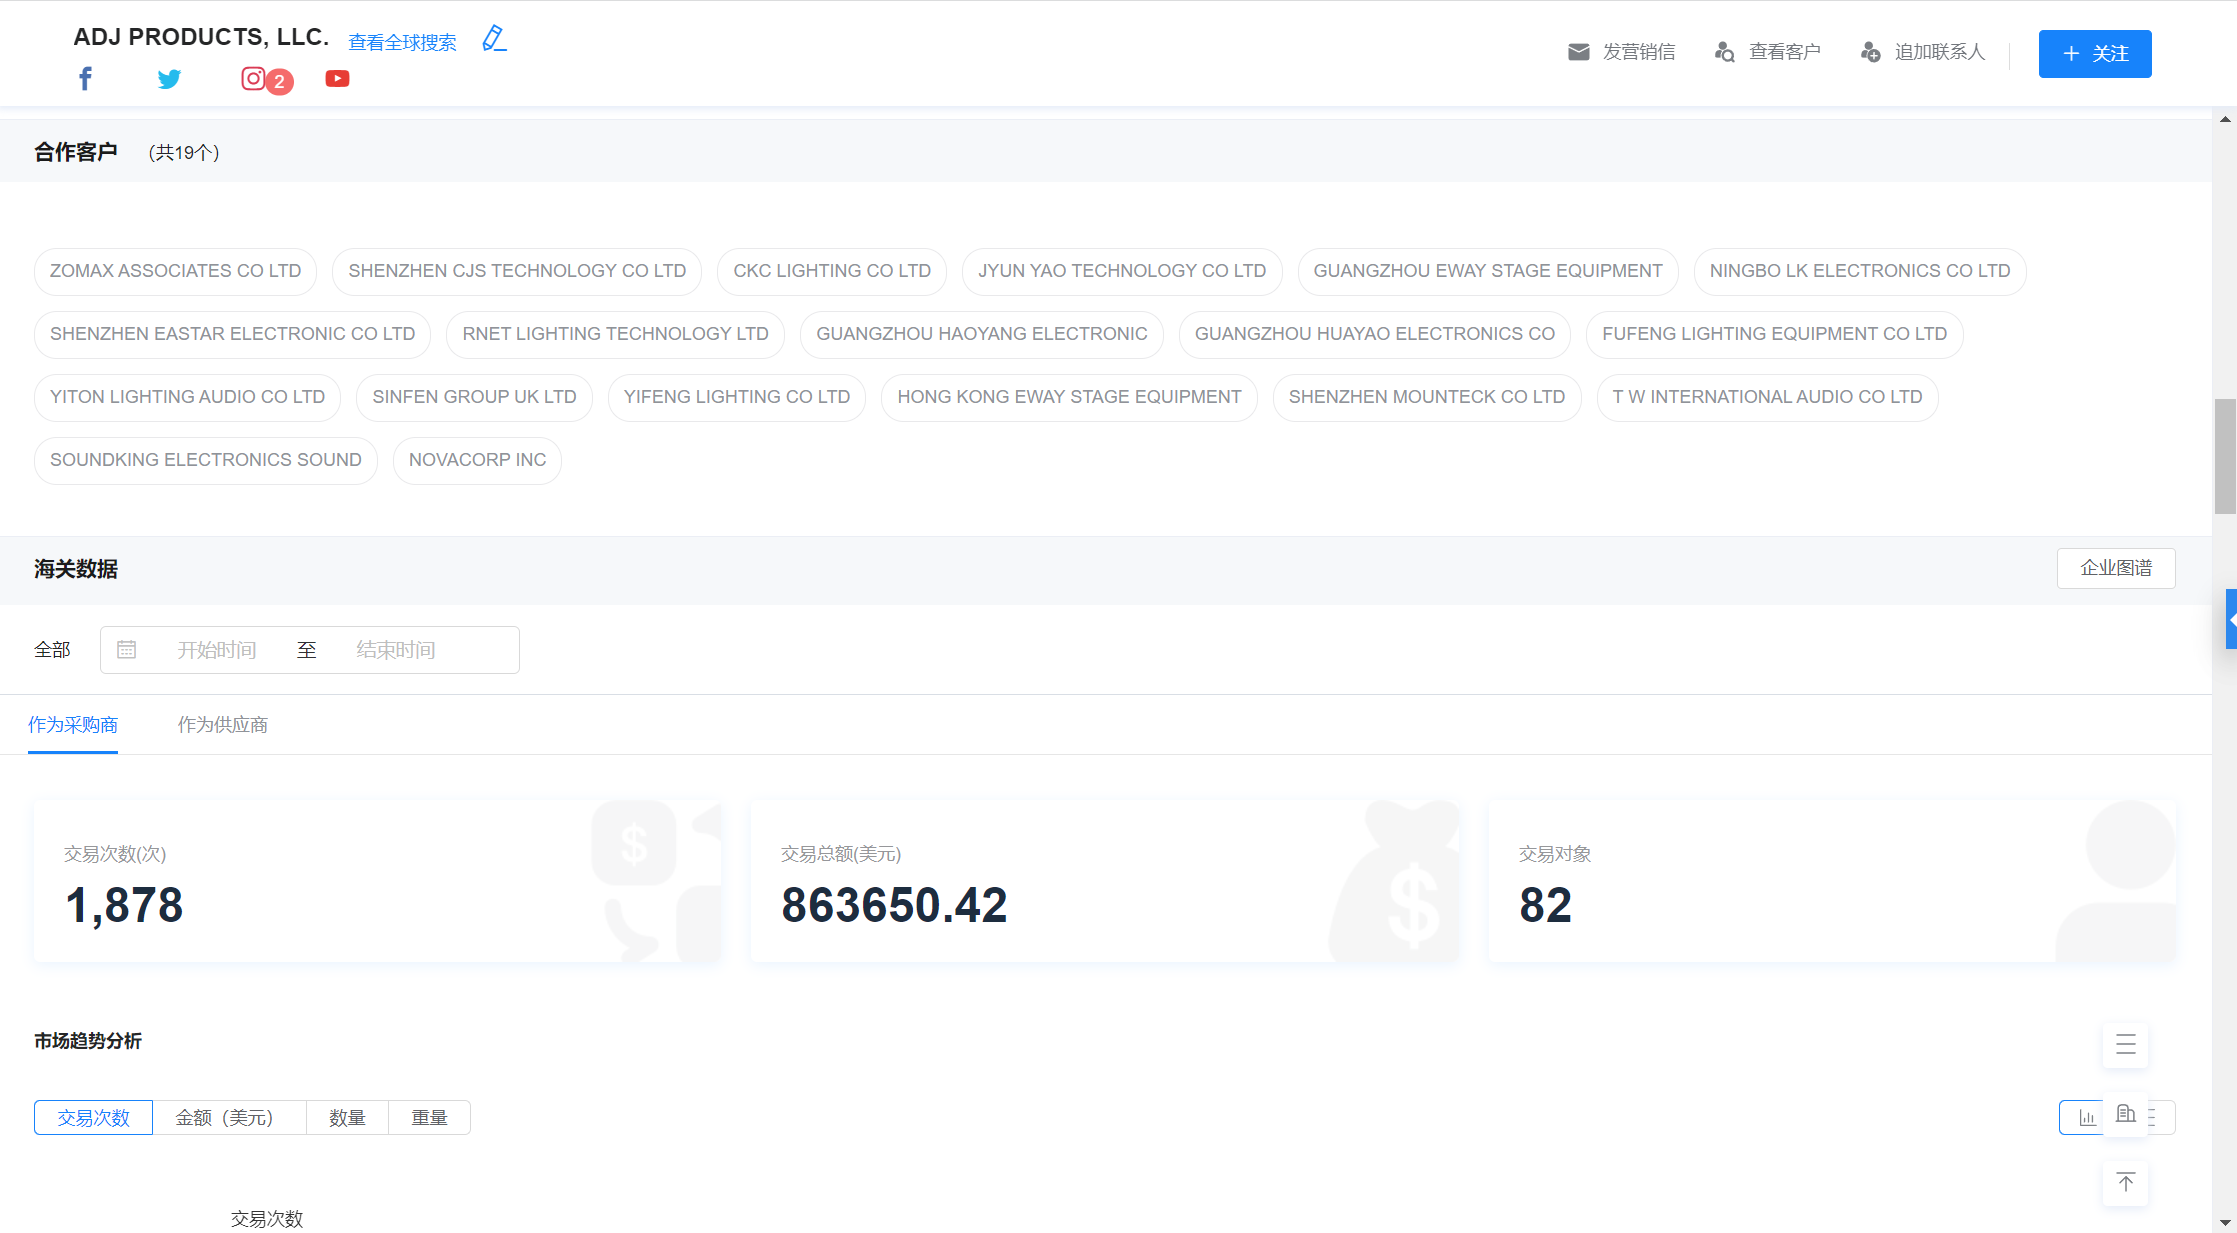Select customer SHENZHEN MOUNTECK CO LTD
2237x1233 pixels.
tap(1427, 397)
